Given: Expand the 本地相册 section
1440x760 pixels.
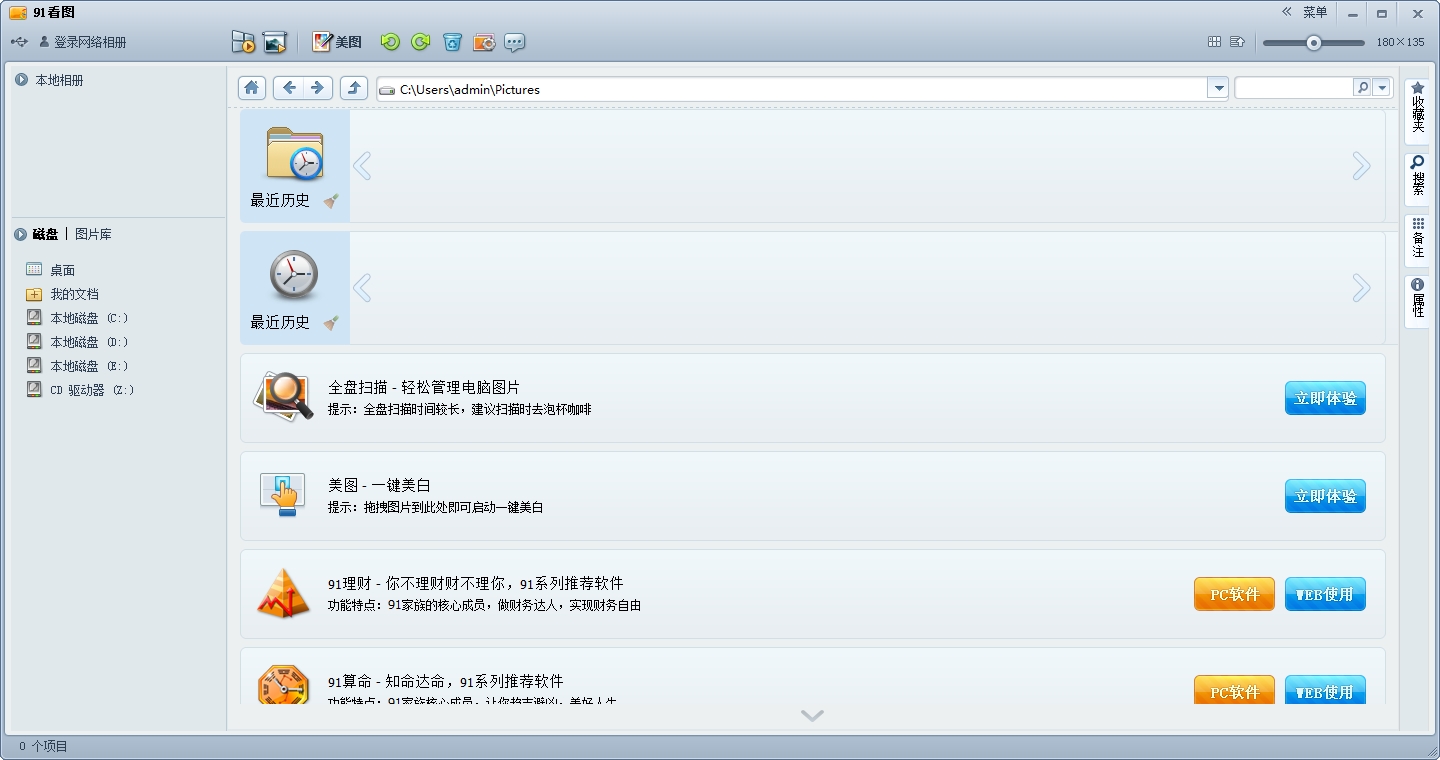Looking at the screenshot, I should click(x=21, y=80).
